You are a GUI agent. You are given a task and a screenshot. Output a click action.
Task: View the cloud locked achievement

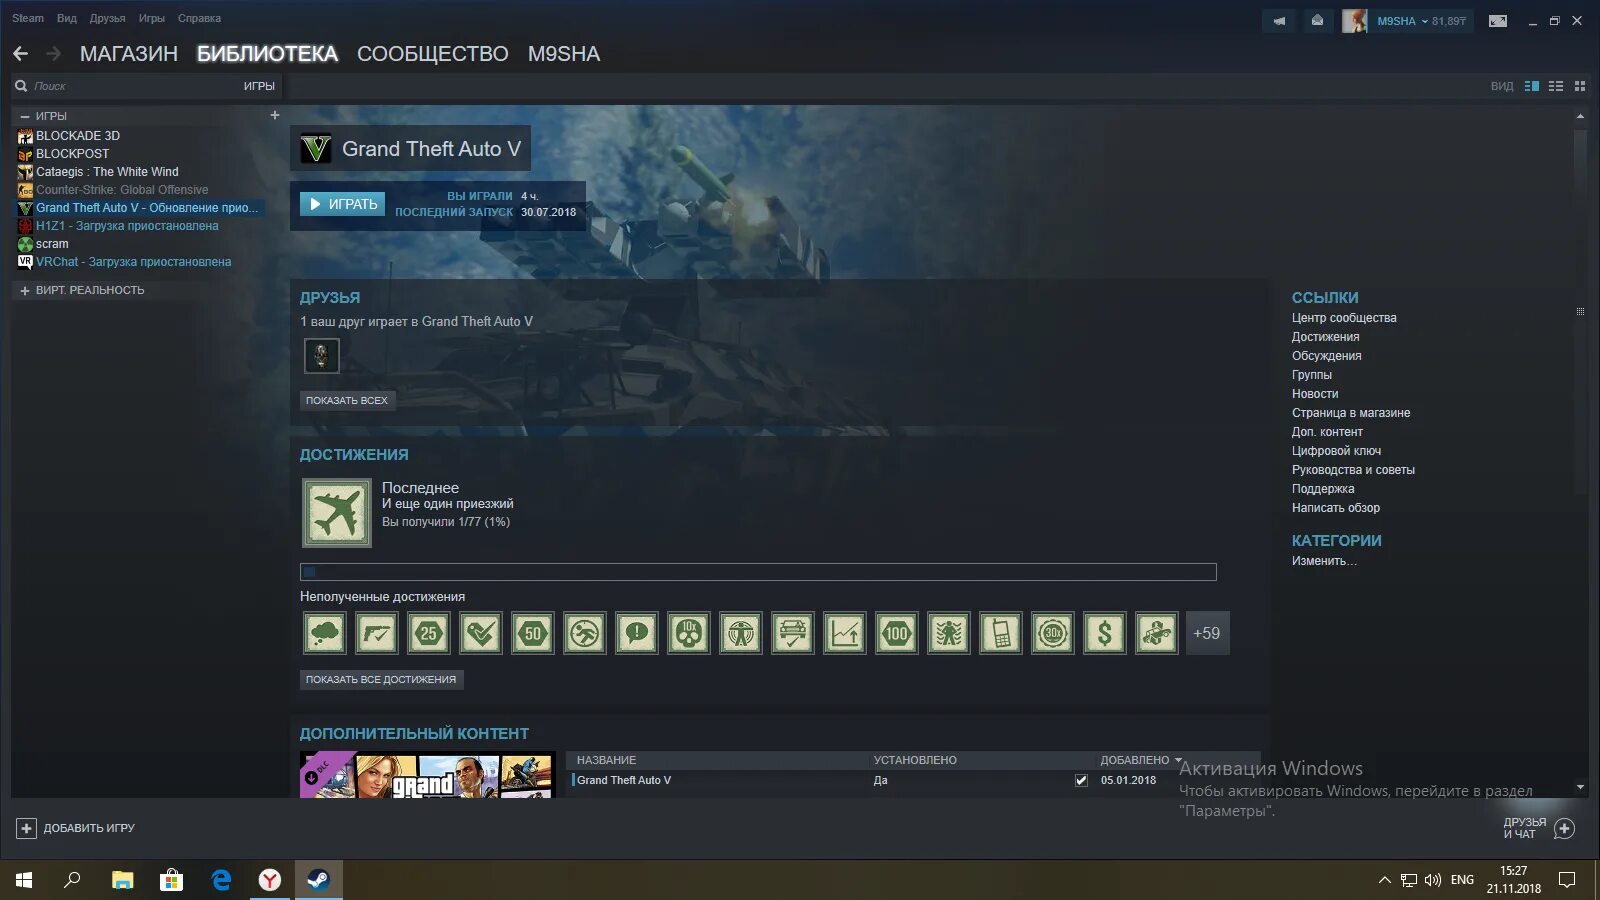point(325,633)
